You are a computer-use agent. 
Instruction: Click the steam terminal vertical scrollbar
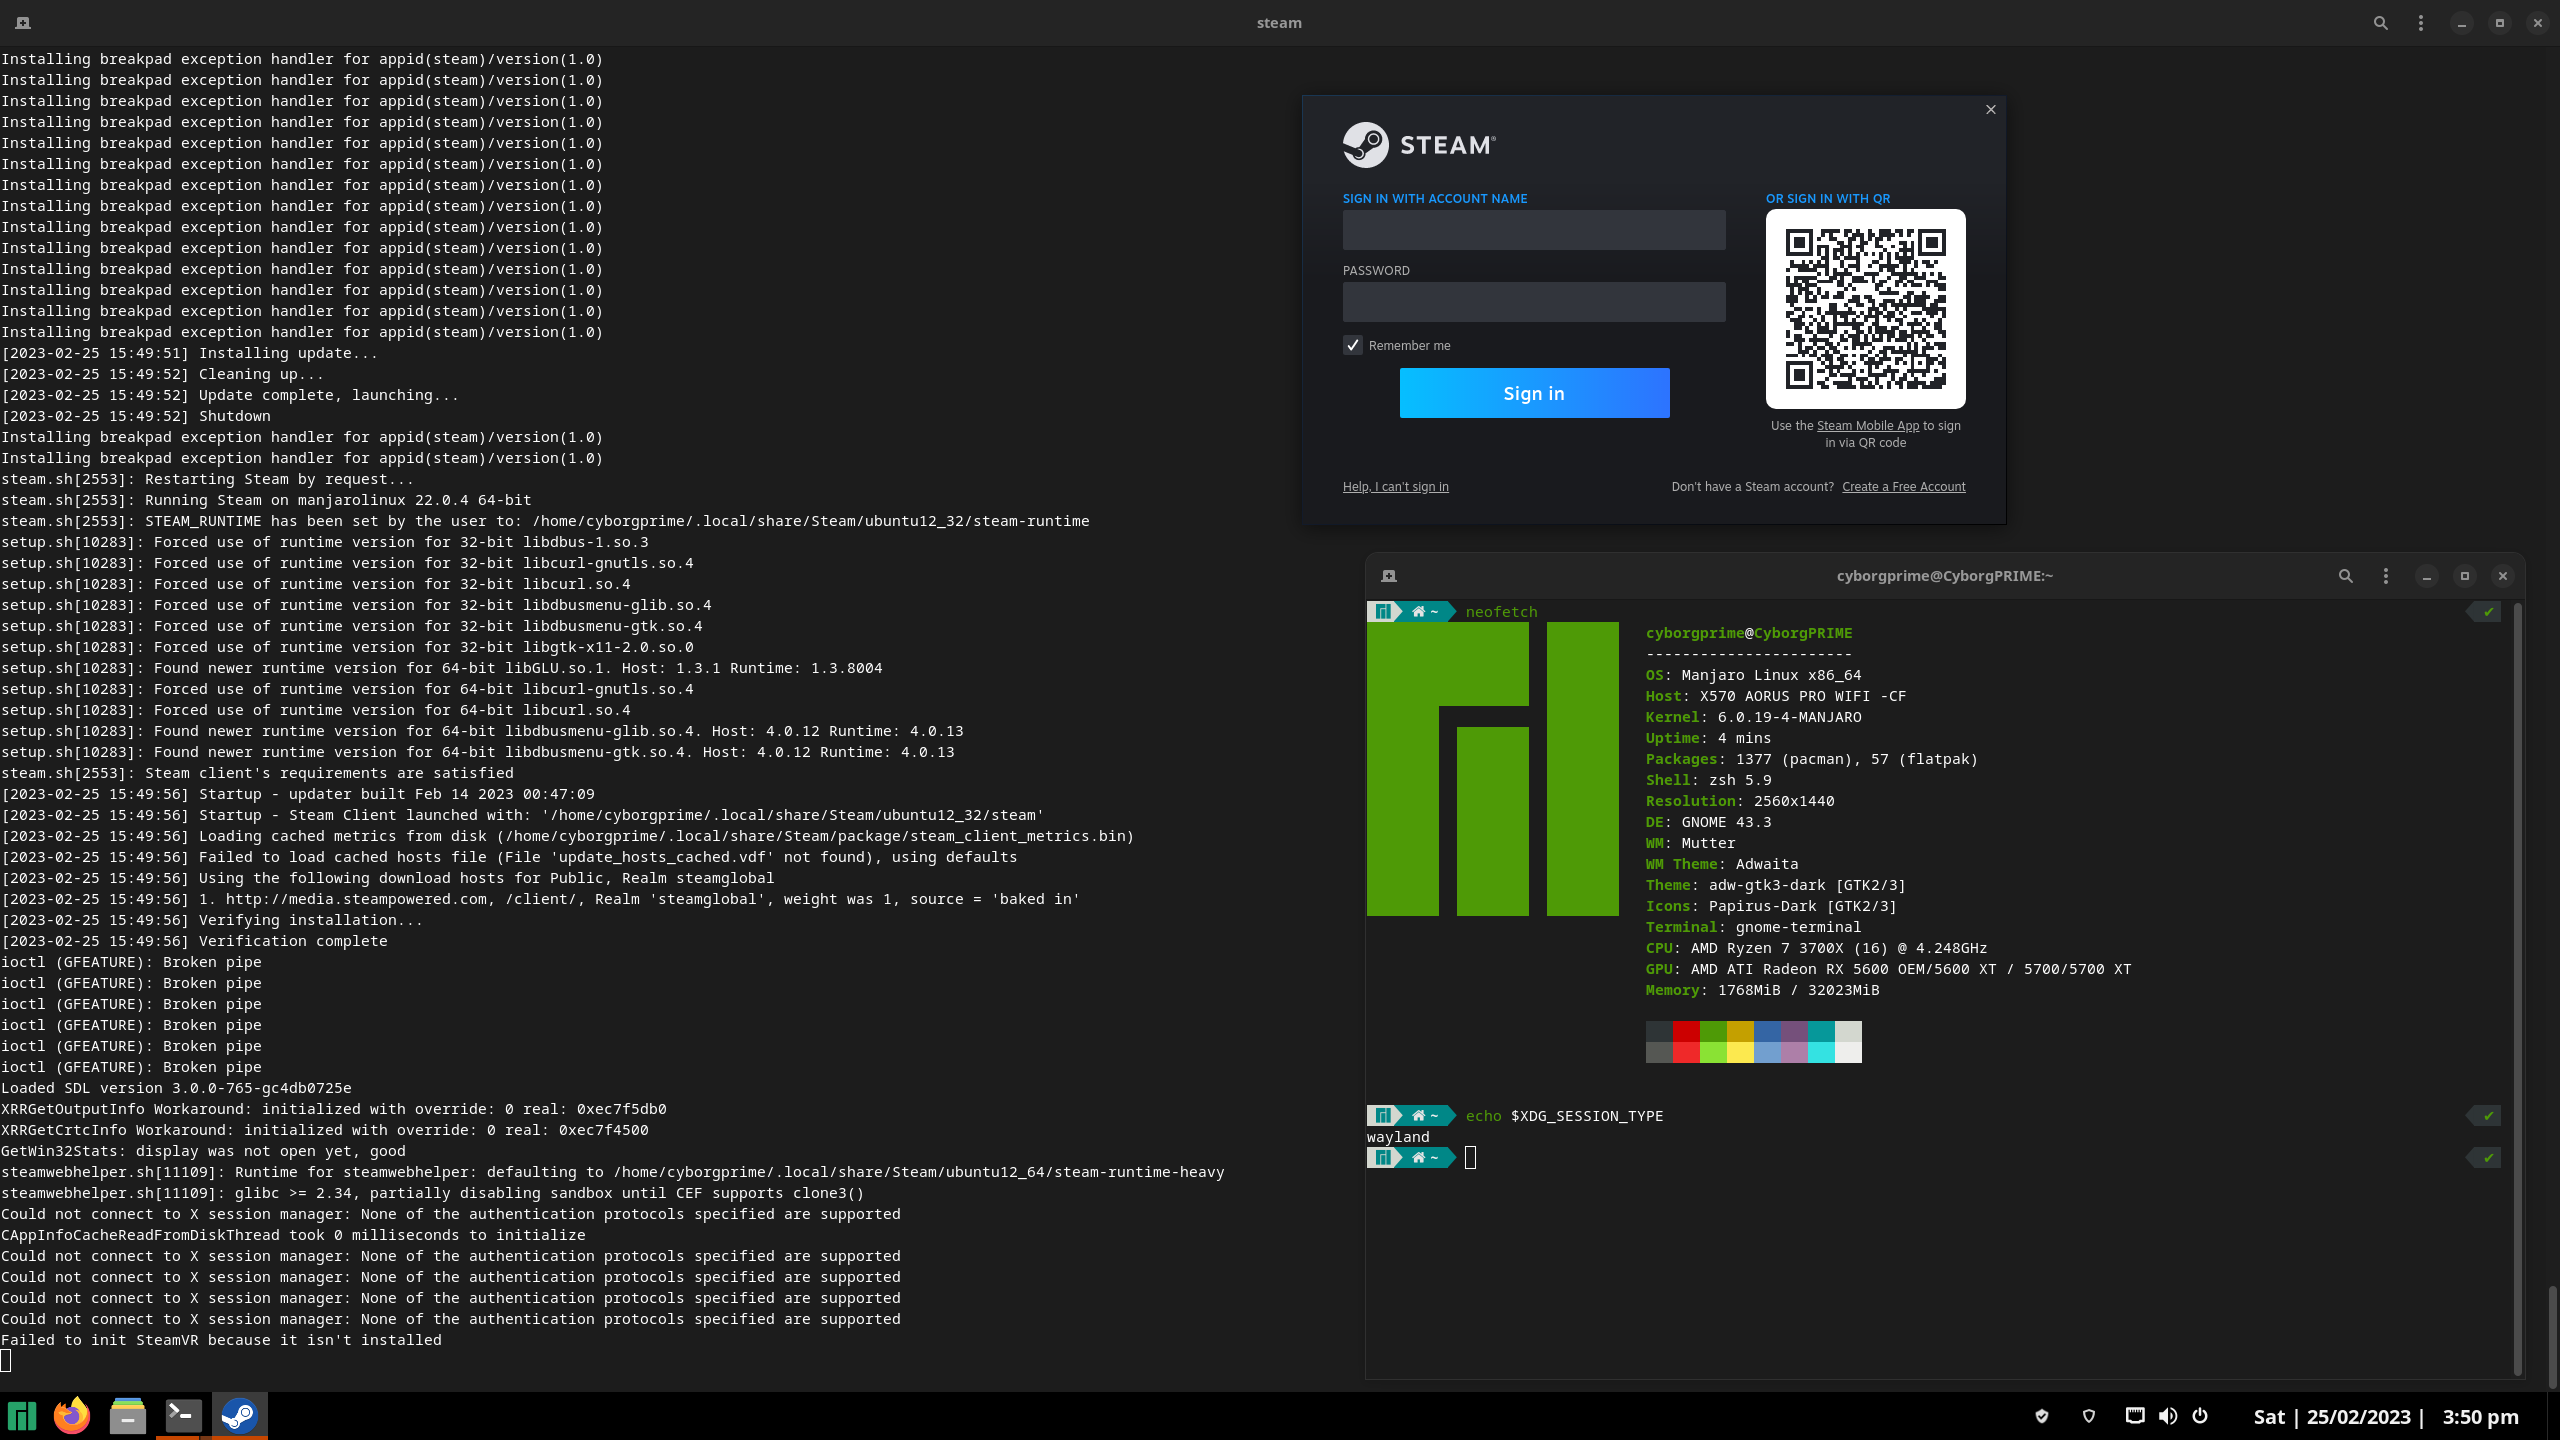[x=2553, y=1335]
